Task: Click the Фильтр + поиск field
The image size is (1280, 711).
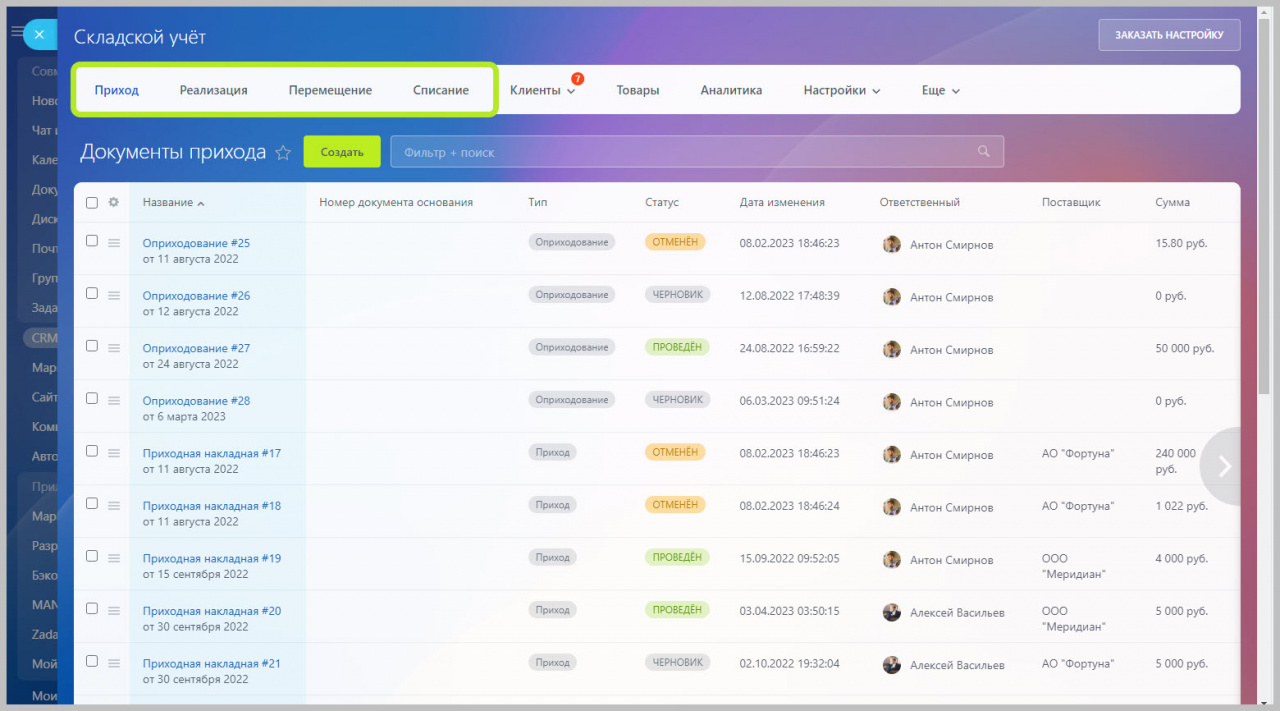Action: click(x=697, y=152)
